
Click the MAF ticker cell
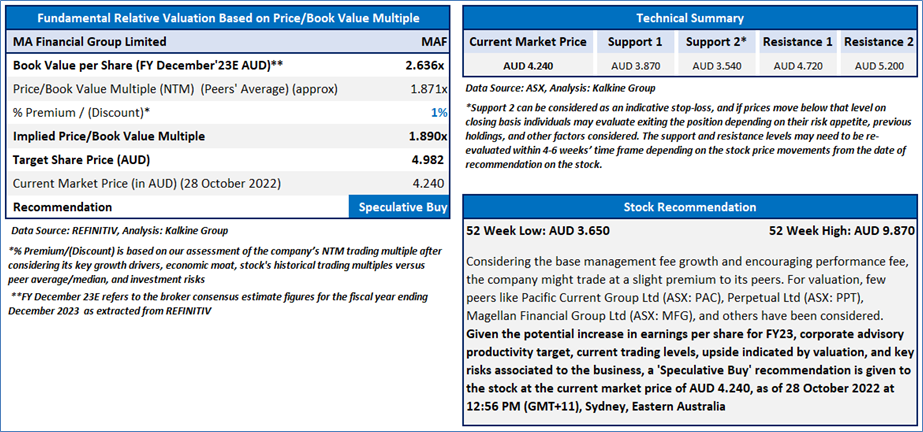(434, 42)
